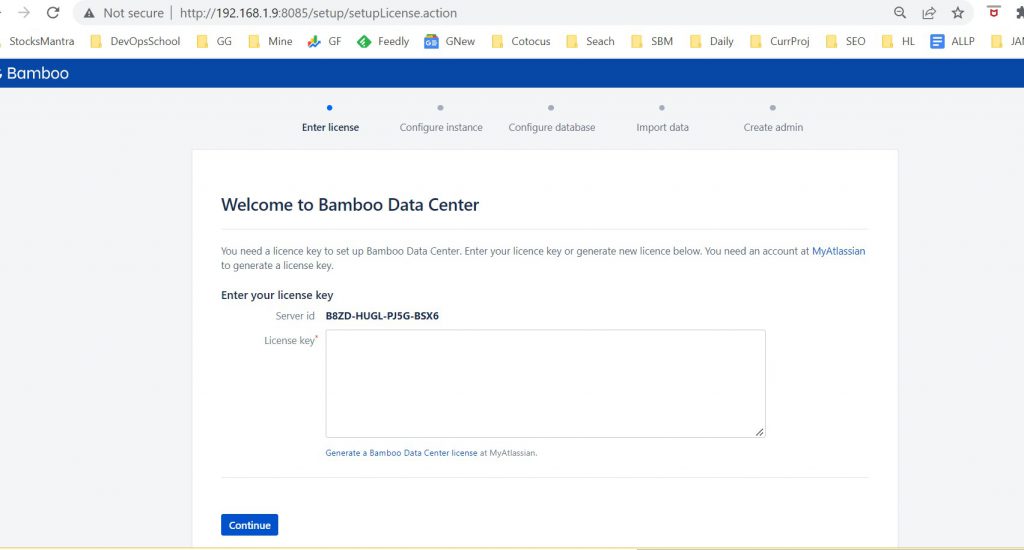Click inside the License key text area
1024x550 pixels.
[x=545, y=383]
